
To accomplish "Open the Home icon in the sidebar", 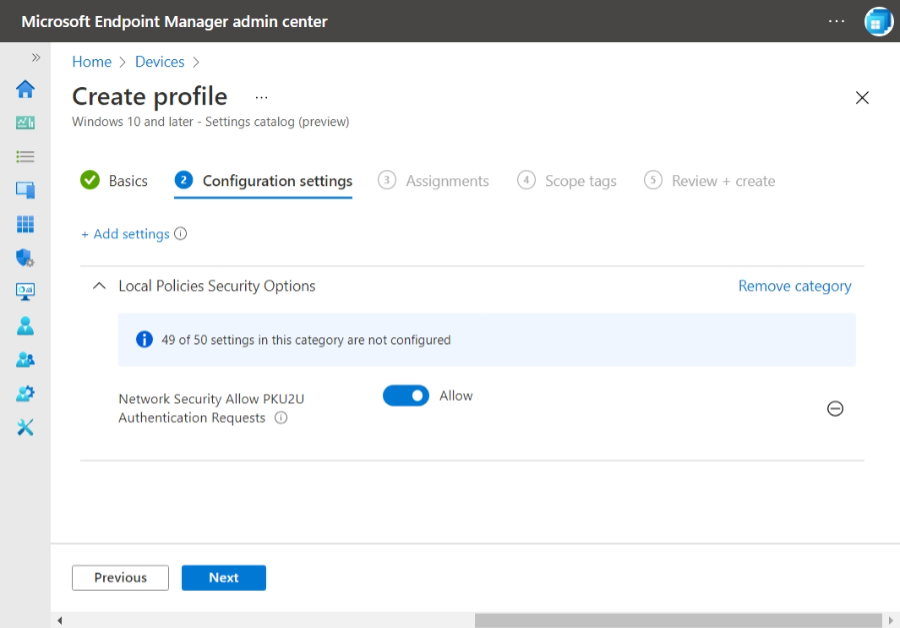I will [x=25, y=89].
